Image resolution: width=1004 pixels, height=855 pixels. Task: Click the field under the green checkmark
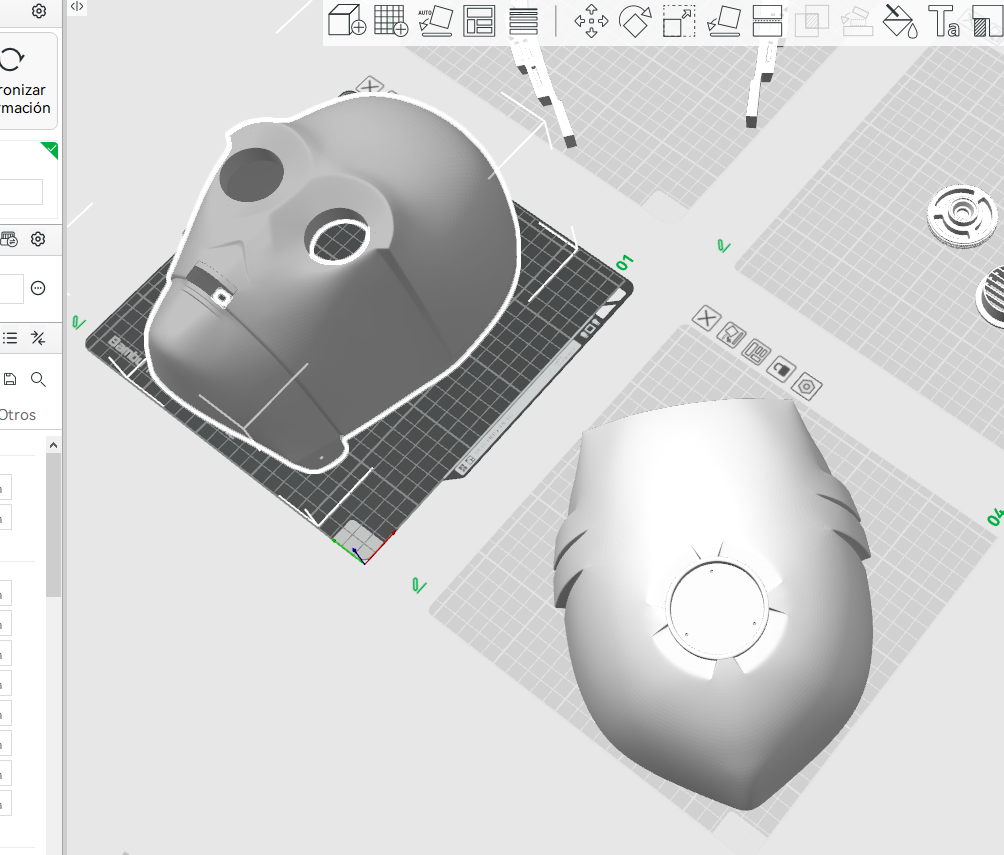point(20,191)
